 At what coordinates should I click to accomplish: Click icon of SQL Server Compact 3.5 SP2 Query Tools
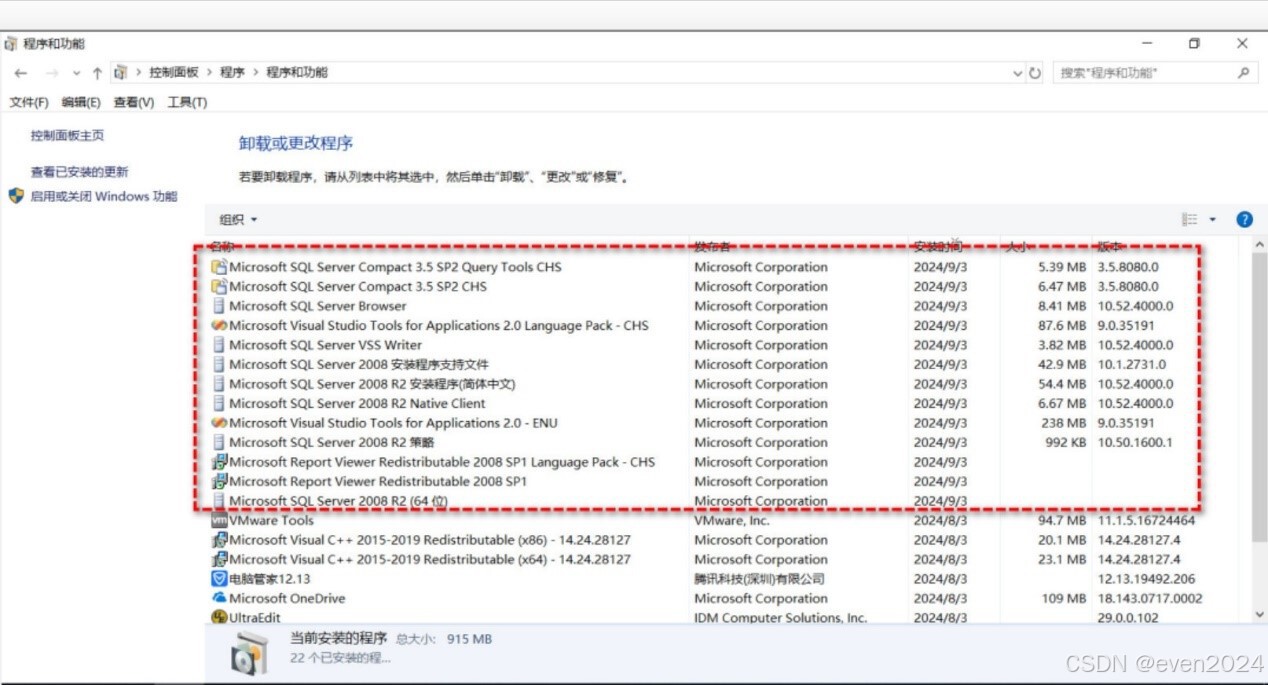(219, 267)
